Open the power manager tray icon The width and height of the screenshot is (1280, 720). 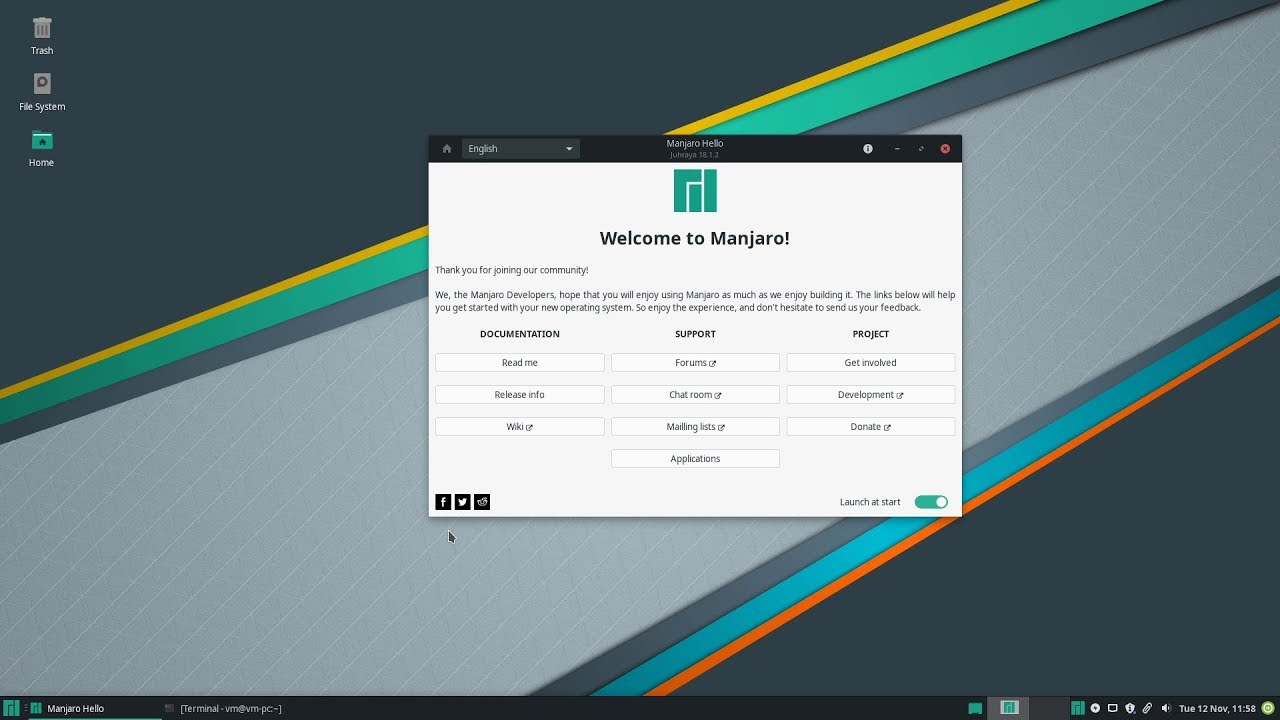coord(1095,708)
